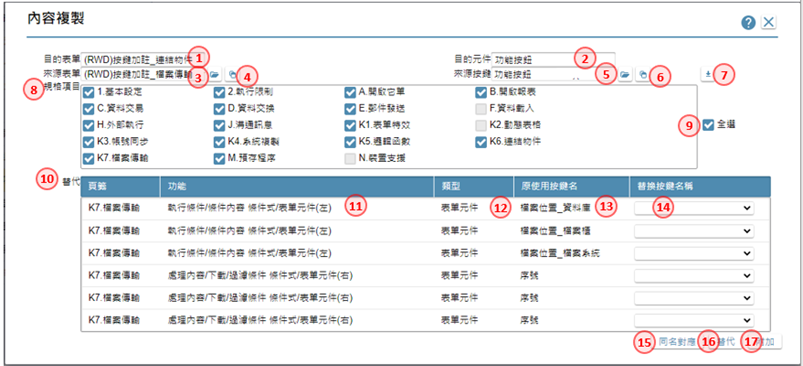
Task: Open replacement dropdown for 檔案位置_檔案櫃 row
Action: pyautogui.click(x=694, y=231)
